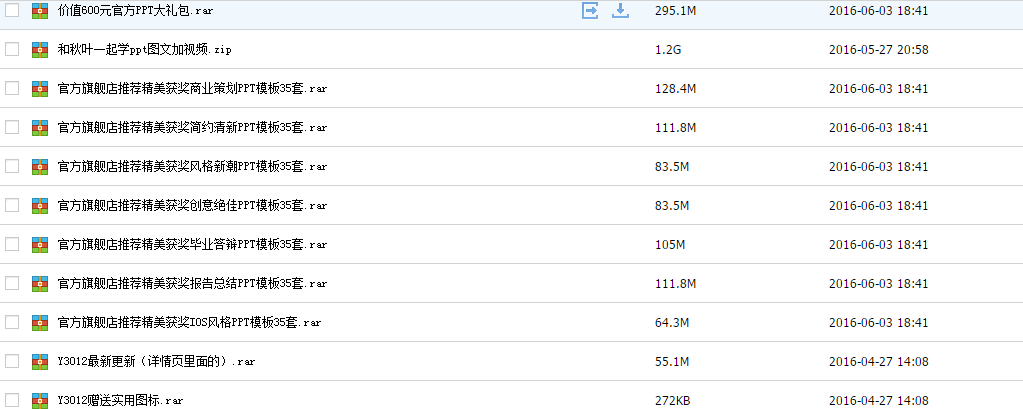Click the Y3012赠送实用图标.rar file name
This screenshot has height=409, width=1023.
tap(120, 400)
